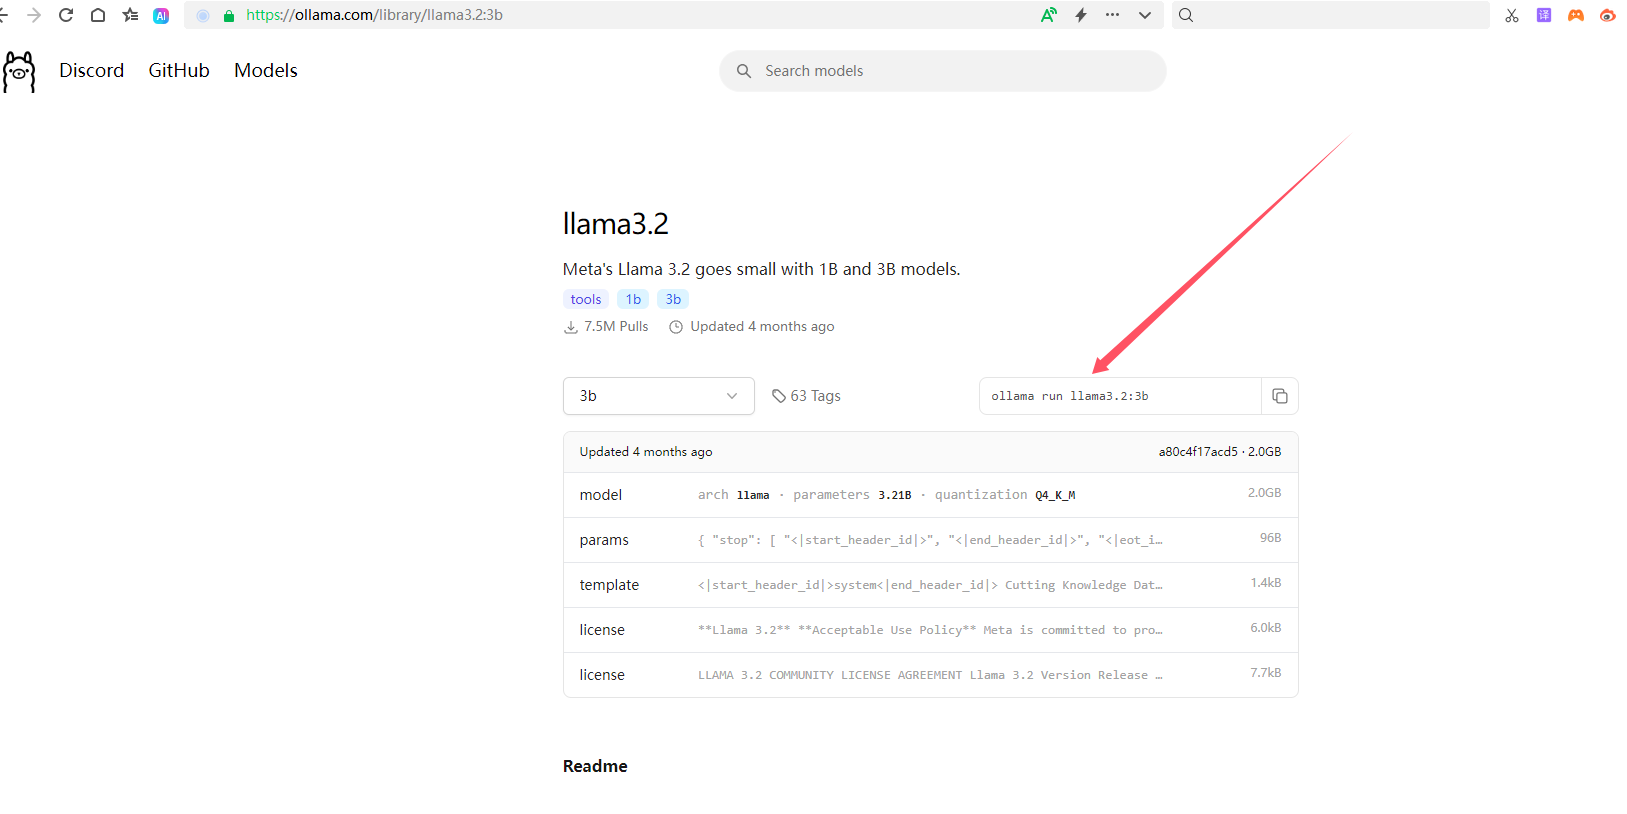The width and height of the screenshot is (1627, 814).
Task: Open the purple translation extension icon
Action: coord(1544,15)
